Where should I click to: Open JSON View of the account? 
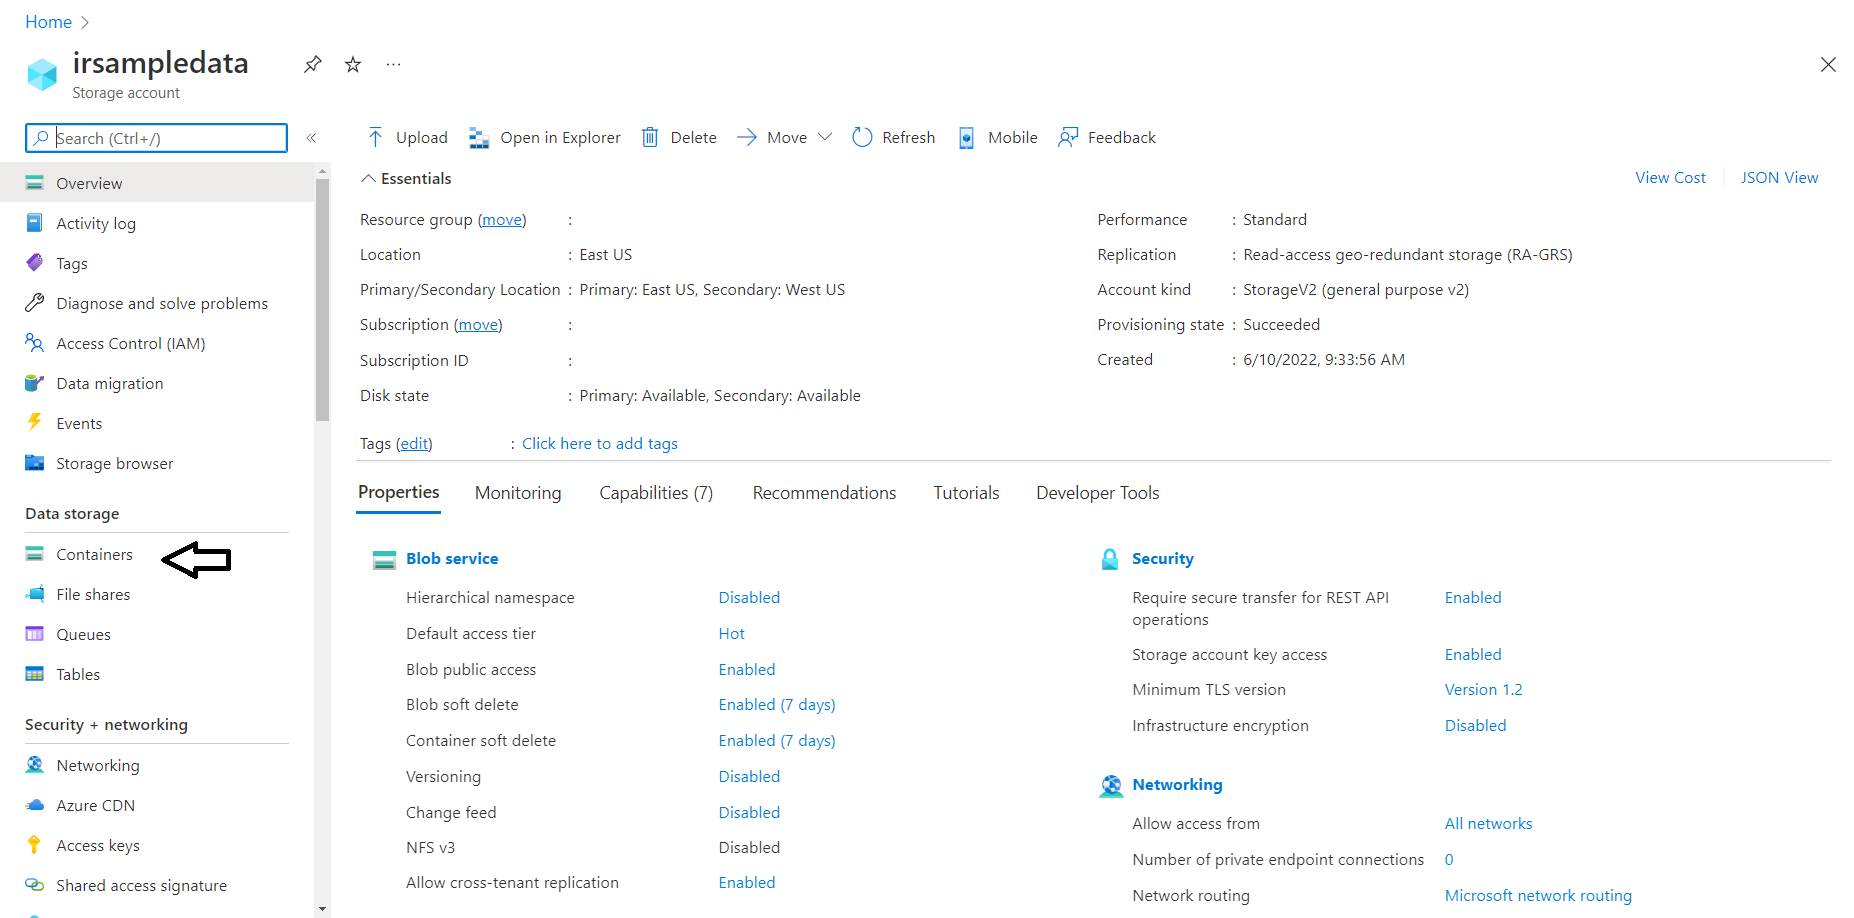1779,177
